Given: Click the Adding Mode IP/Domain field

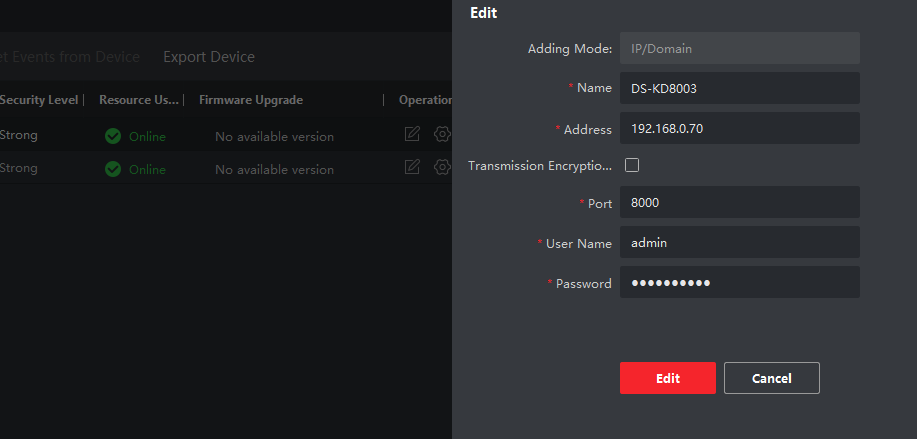Looking at the screenshot, I should click(739, 48).
